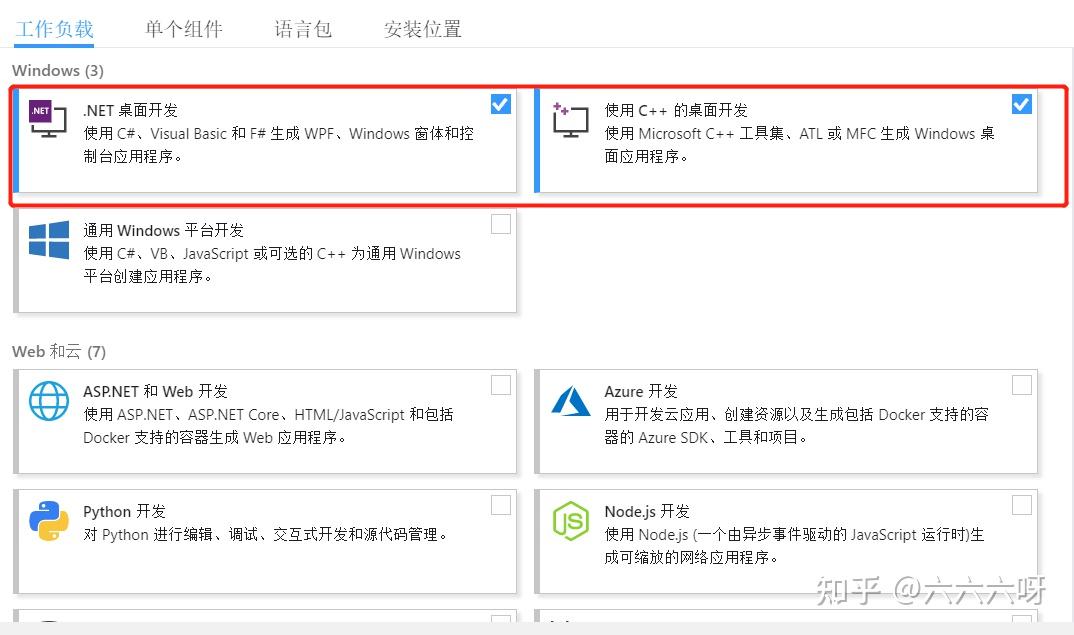Click the description mentioning Docker 支持的容器生成 Web
This screenshot has height=635, width=1074.
point(268,425)
